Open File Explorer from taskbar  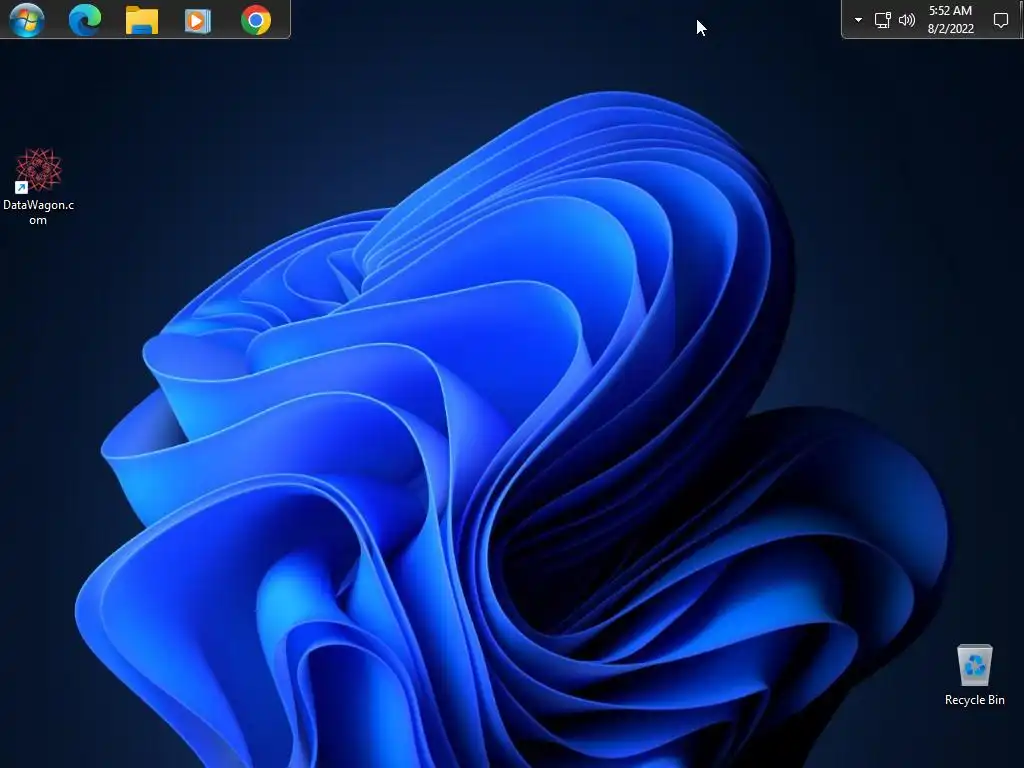[x=142, y=20]
